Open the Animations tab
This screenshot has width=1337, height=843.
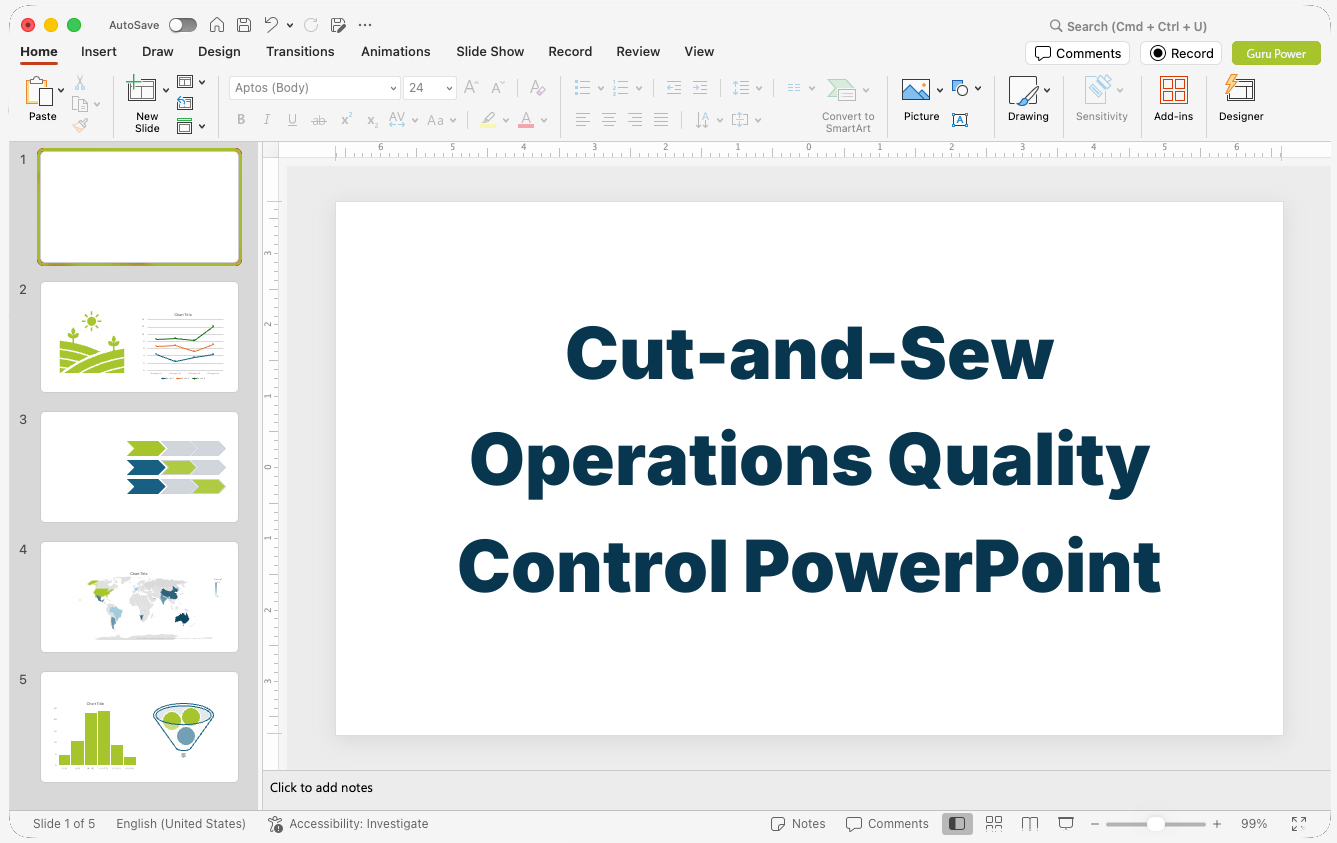click(396, 51)
